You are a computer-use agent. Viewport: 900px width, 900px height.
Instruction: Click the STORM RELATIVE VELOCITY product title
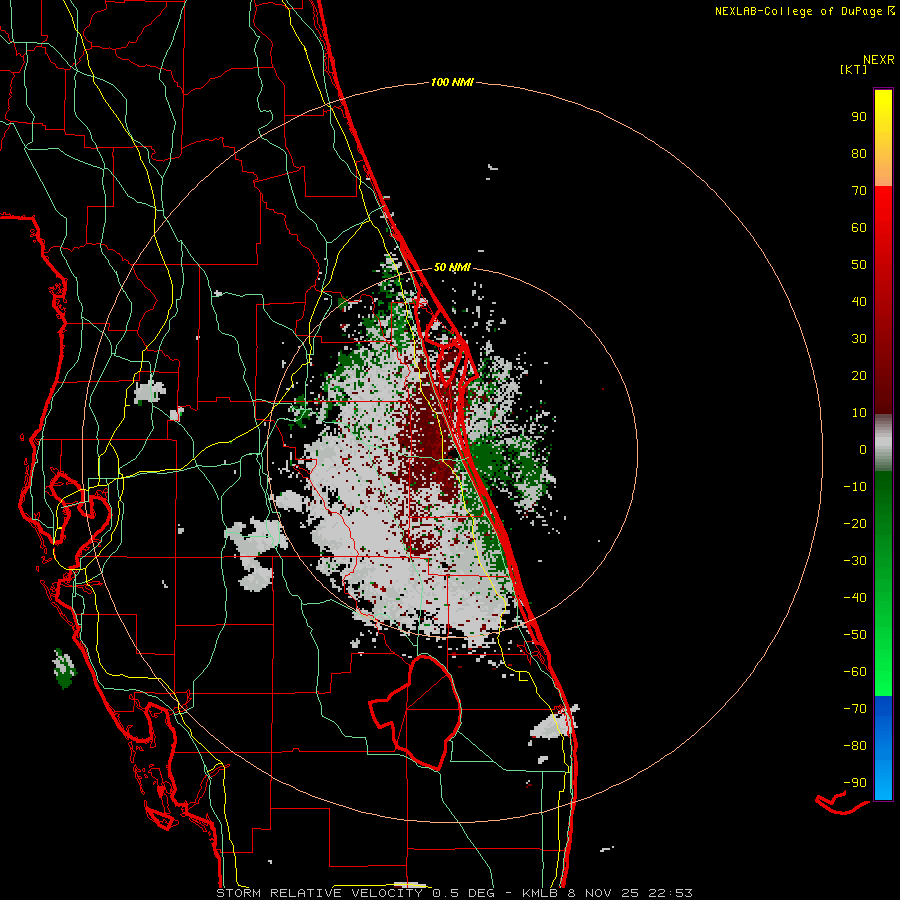coord(319,893)
